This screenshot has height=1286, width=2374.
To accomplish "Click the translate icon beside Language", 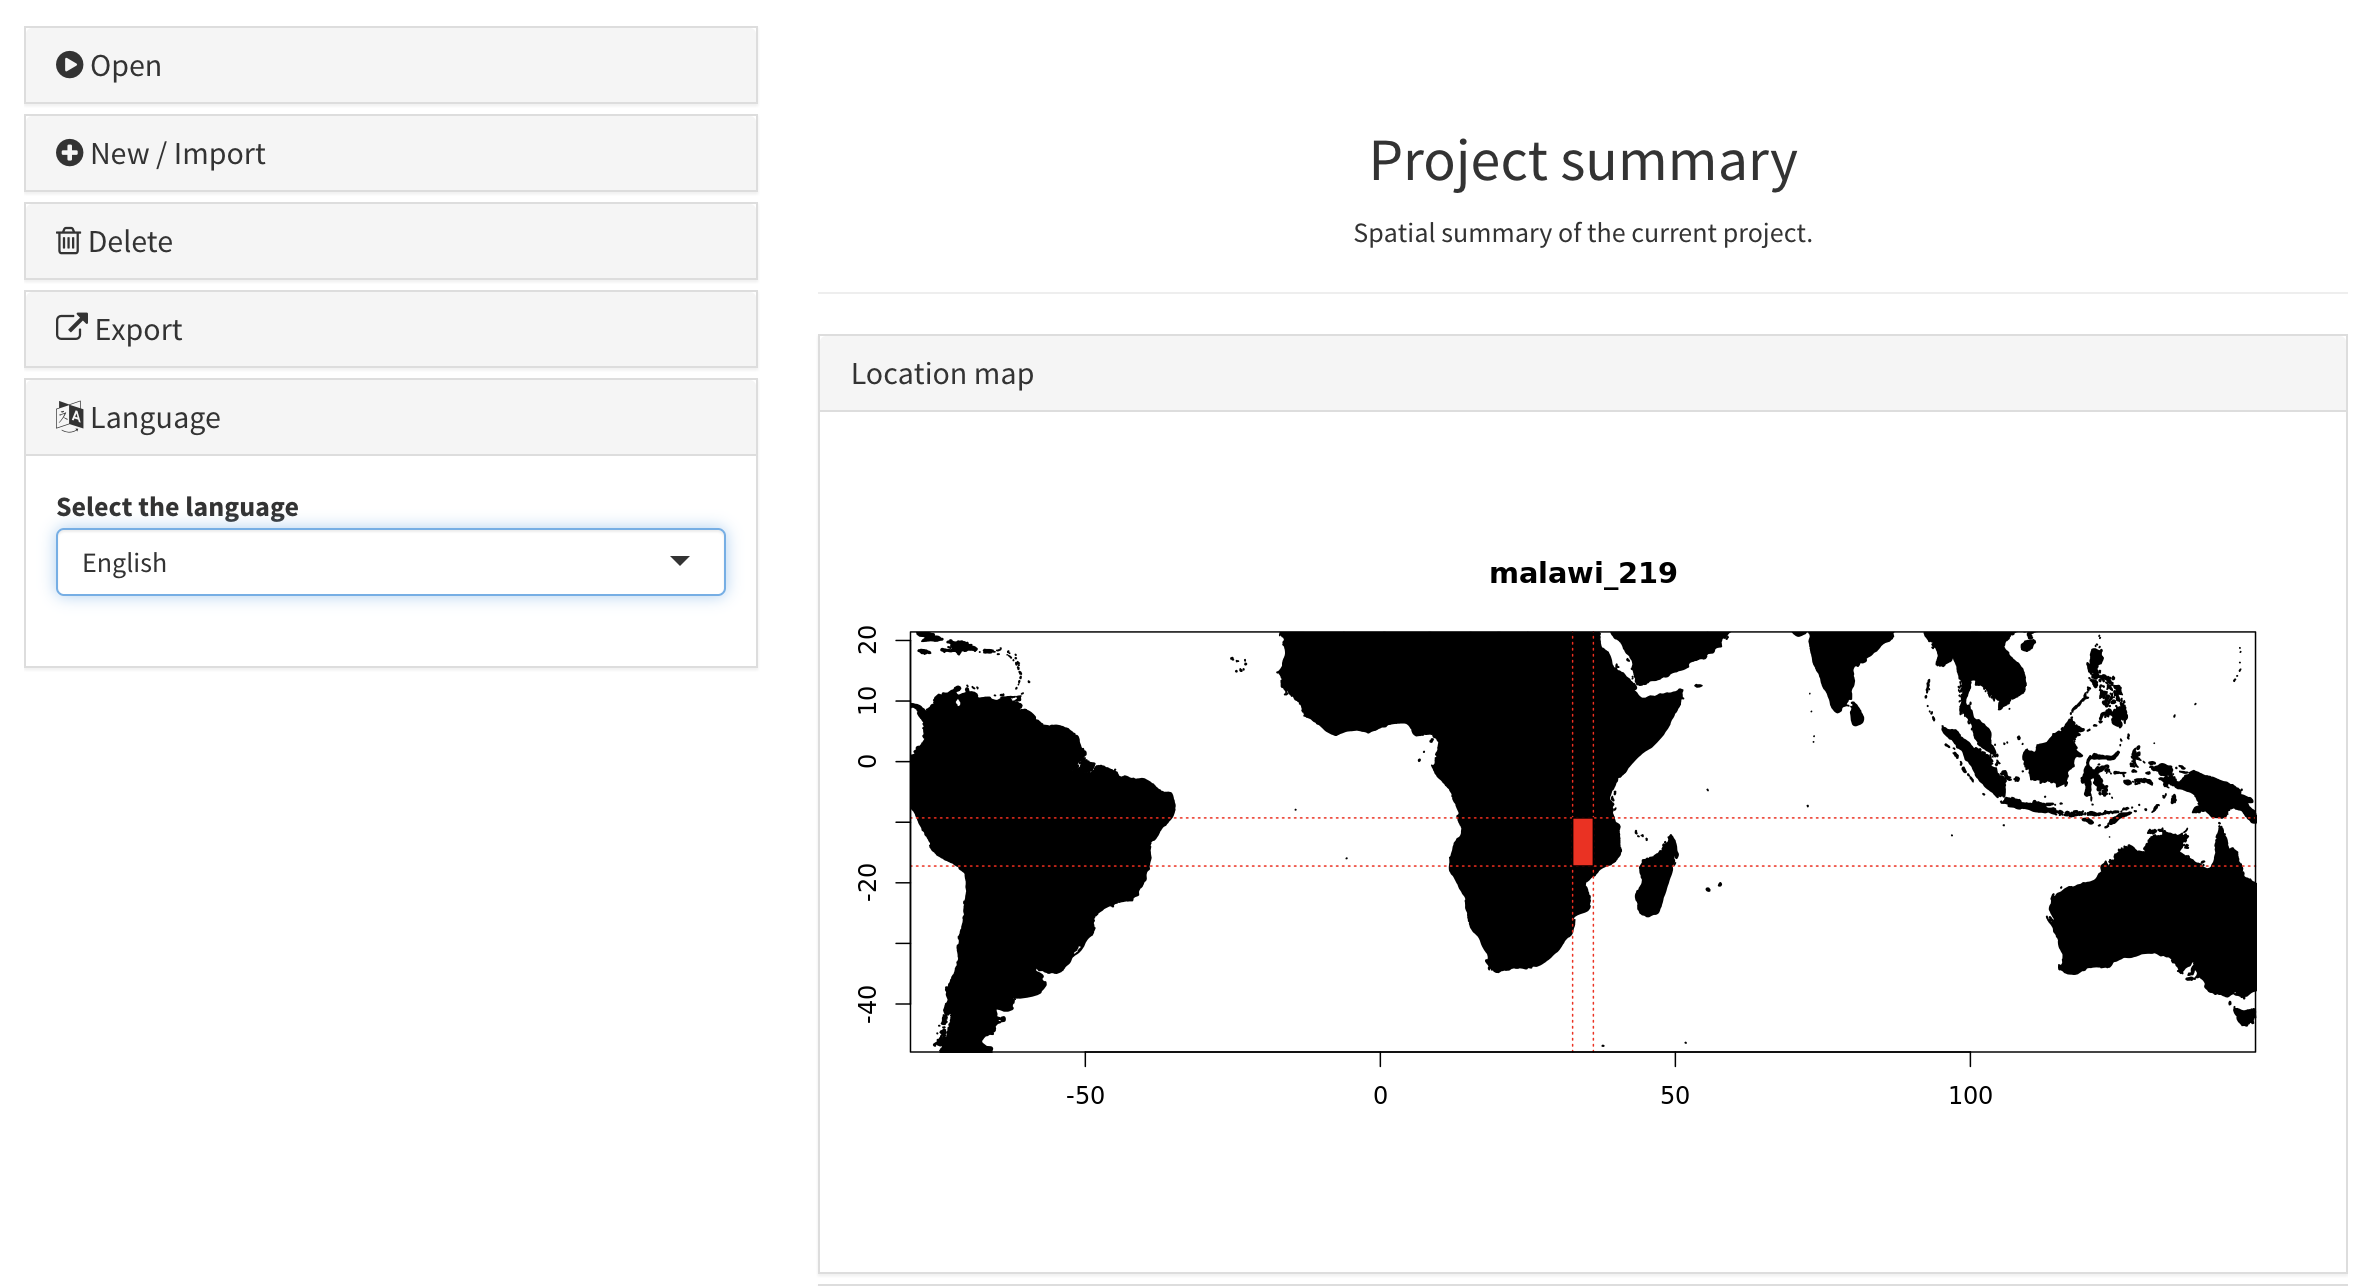I will [x=69, y=416].
